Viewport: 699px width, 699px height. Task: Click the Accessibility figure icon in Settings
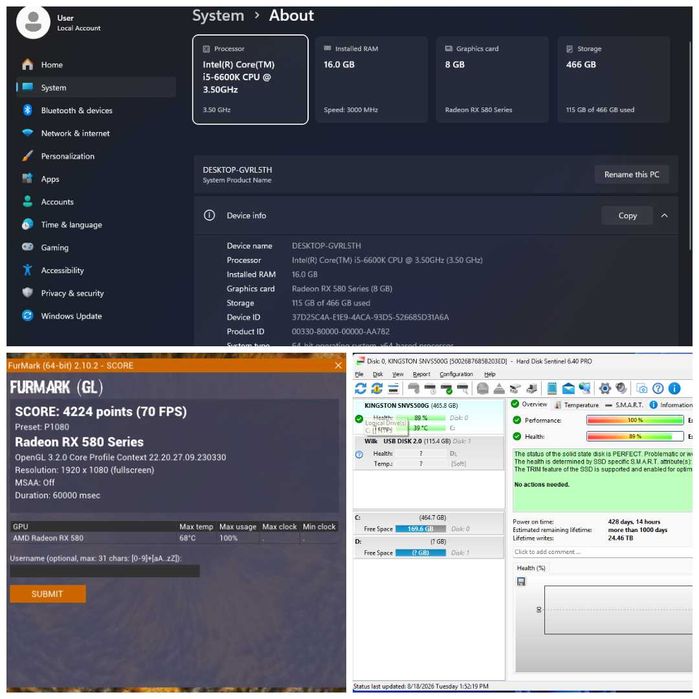pos(28,270)
